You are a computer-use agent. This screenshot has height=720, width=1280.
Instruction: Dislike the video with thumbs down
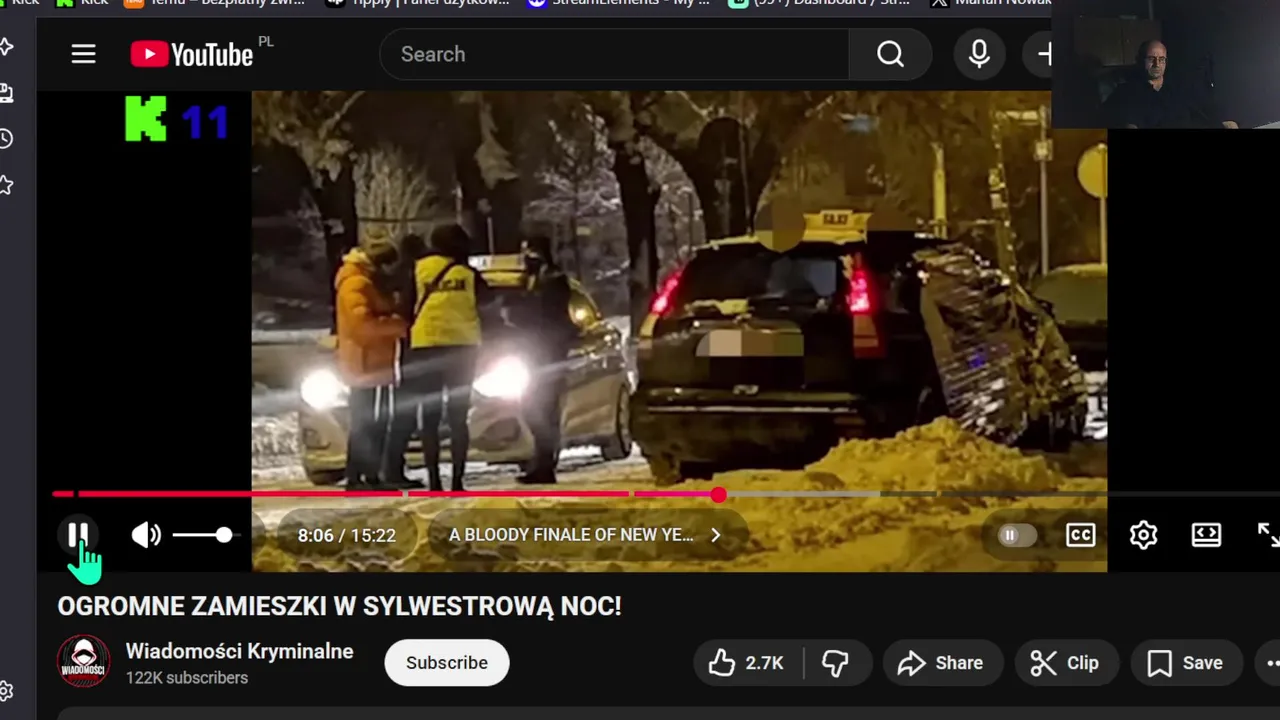836,662
